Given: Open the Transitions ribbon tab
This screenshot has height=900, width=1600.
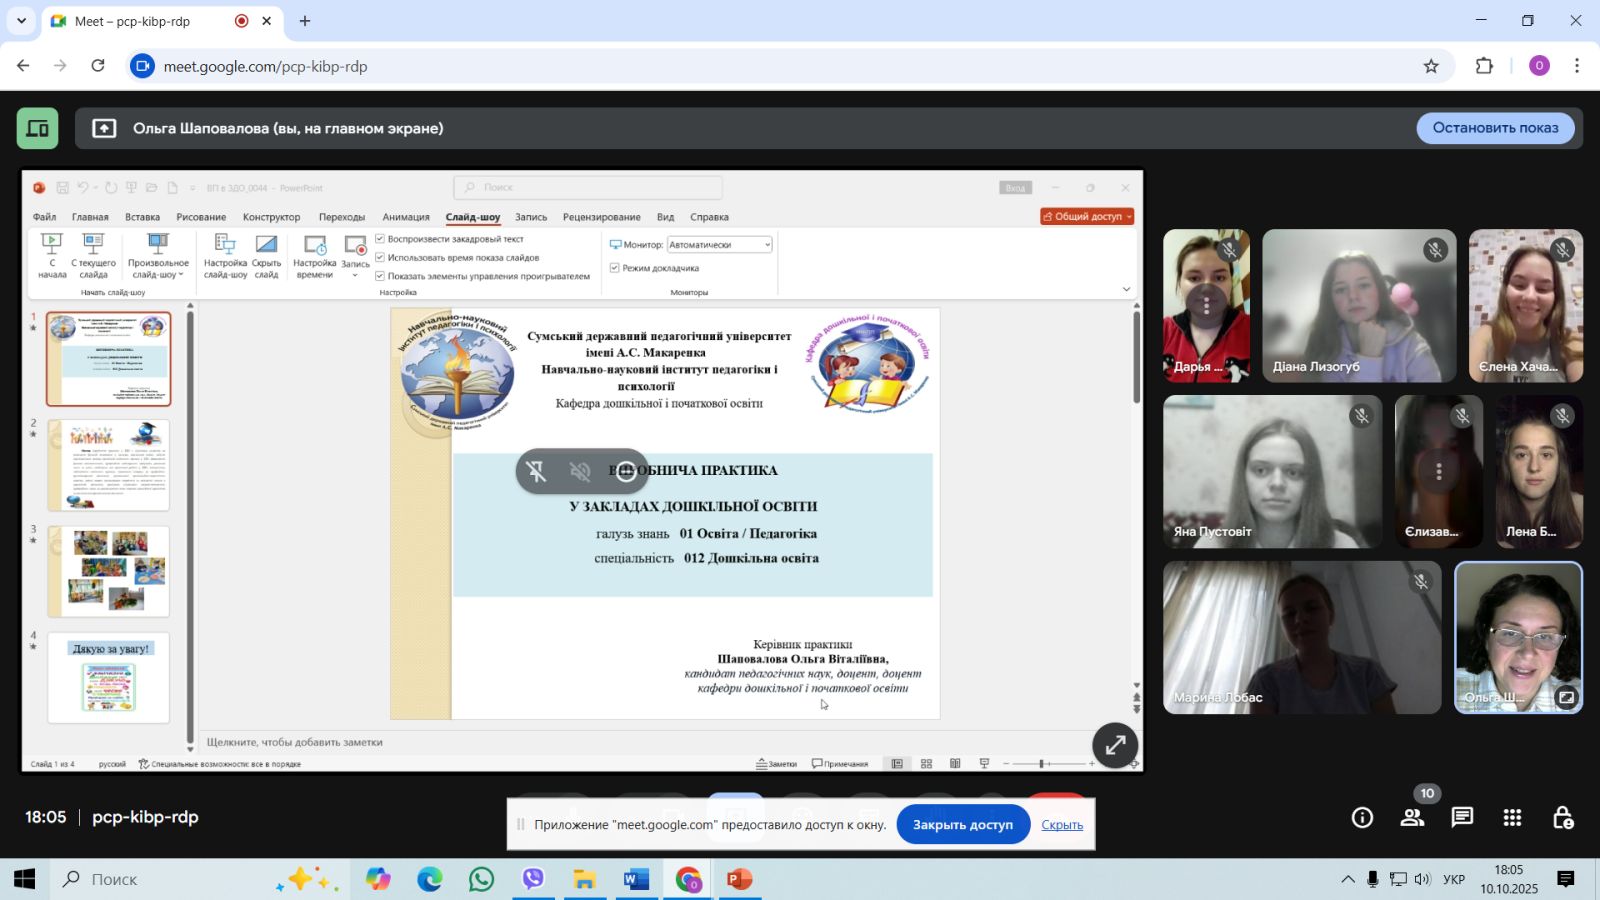Looking at the screenshot, I should pyautogui.click(x=342, y=217).
